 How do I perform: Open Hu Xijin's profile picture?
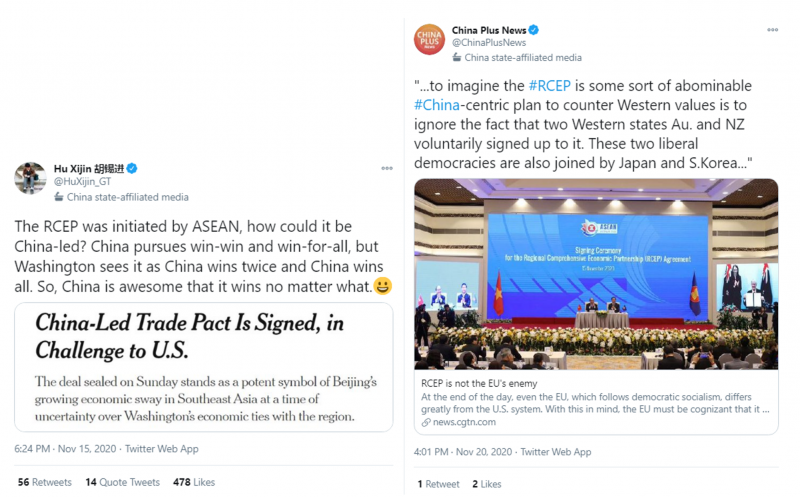tap(30, 178)
